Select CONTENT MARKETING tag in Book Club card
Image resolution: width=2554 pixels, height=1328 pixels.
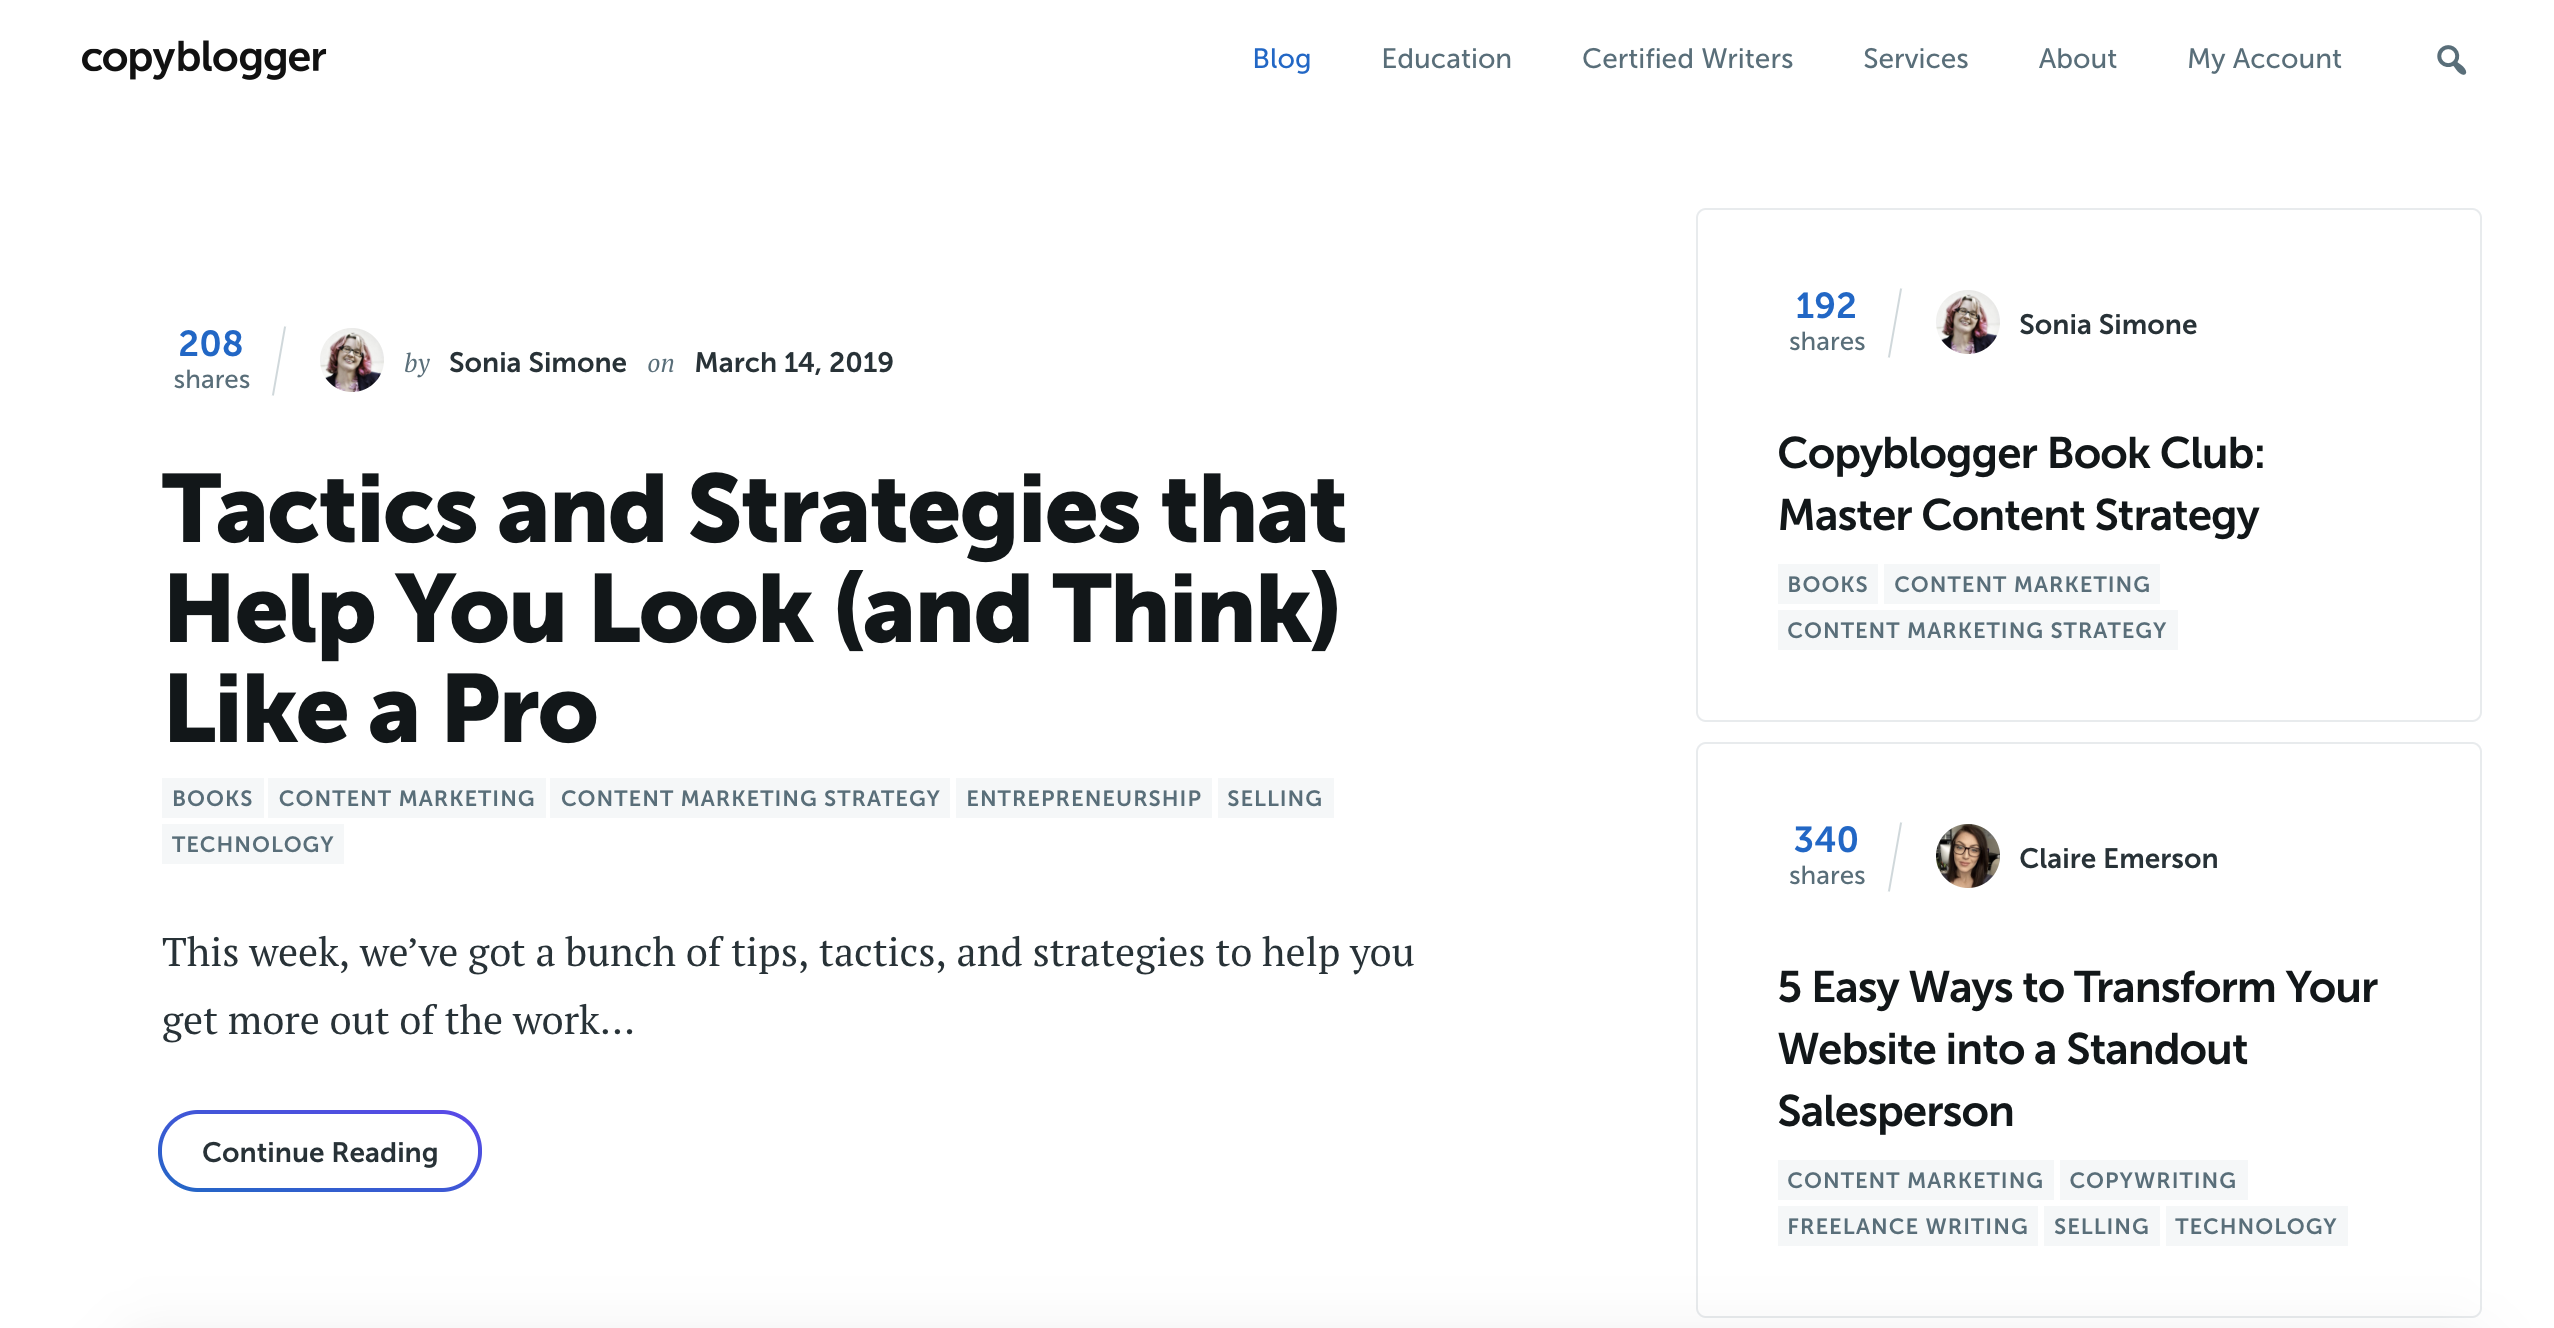coord(2022,584)
